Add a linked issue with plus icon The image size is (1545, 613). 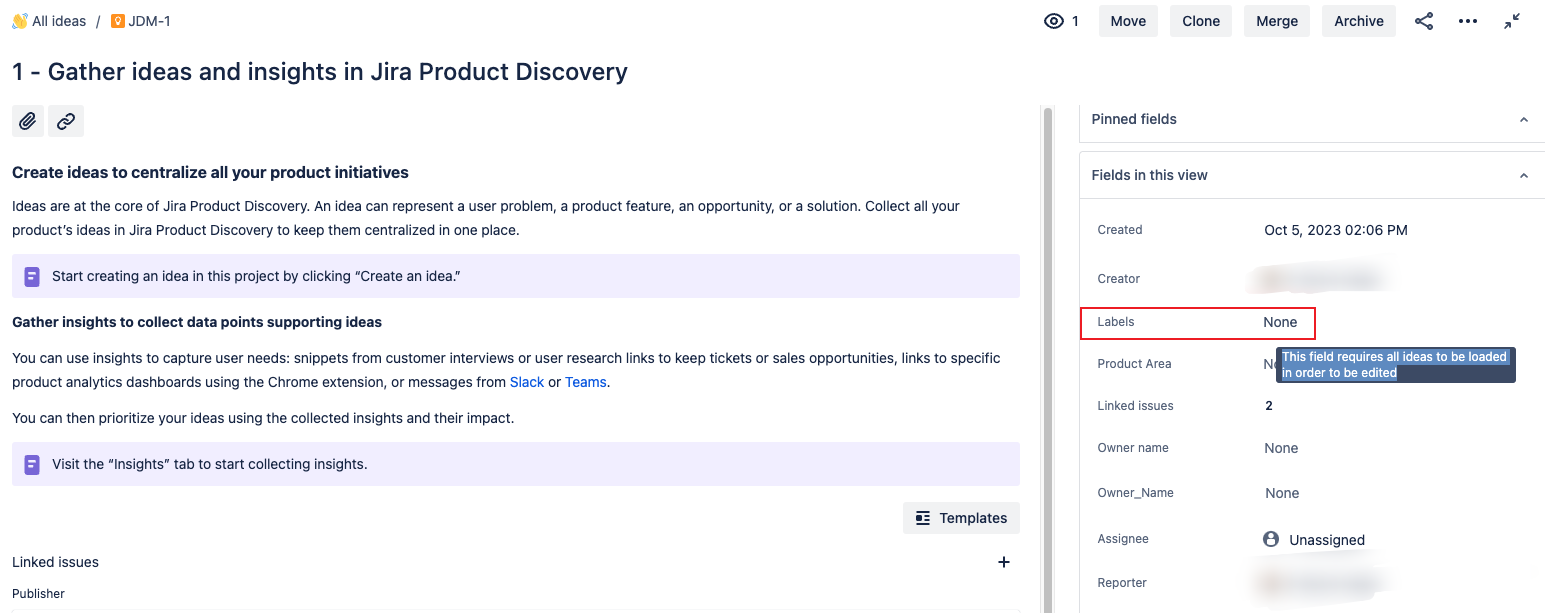point(1004,562)
